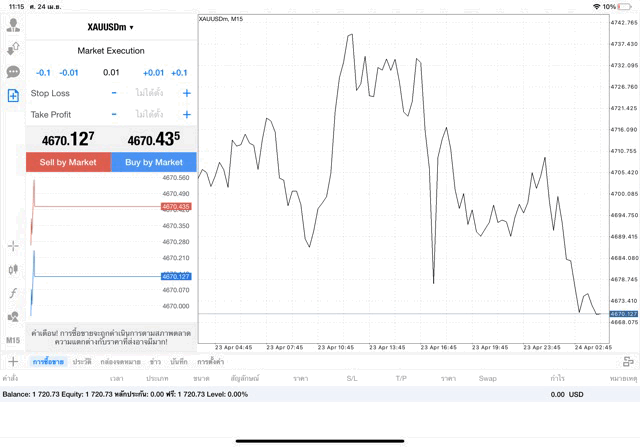Open the objects shapes icon

click(13, 316)
